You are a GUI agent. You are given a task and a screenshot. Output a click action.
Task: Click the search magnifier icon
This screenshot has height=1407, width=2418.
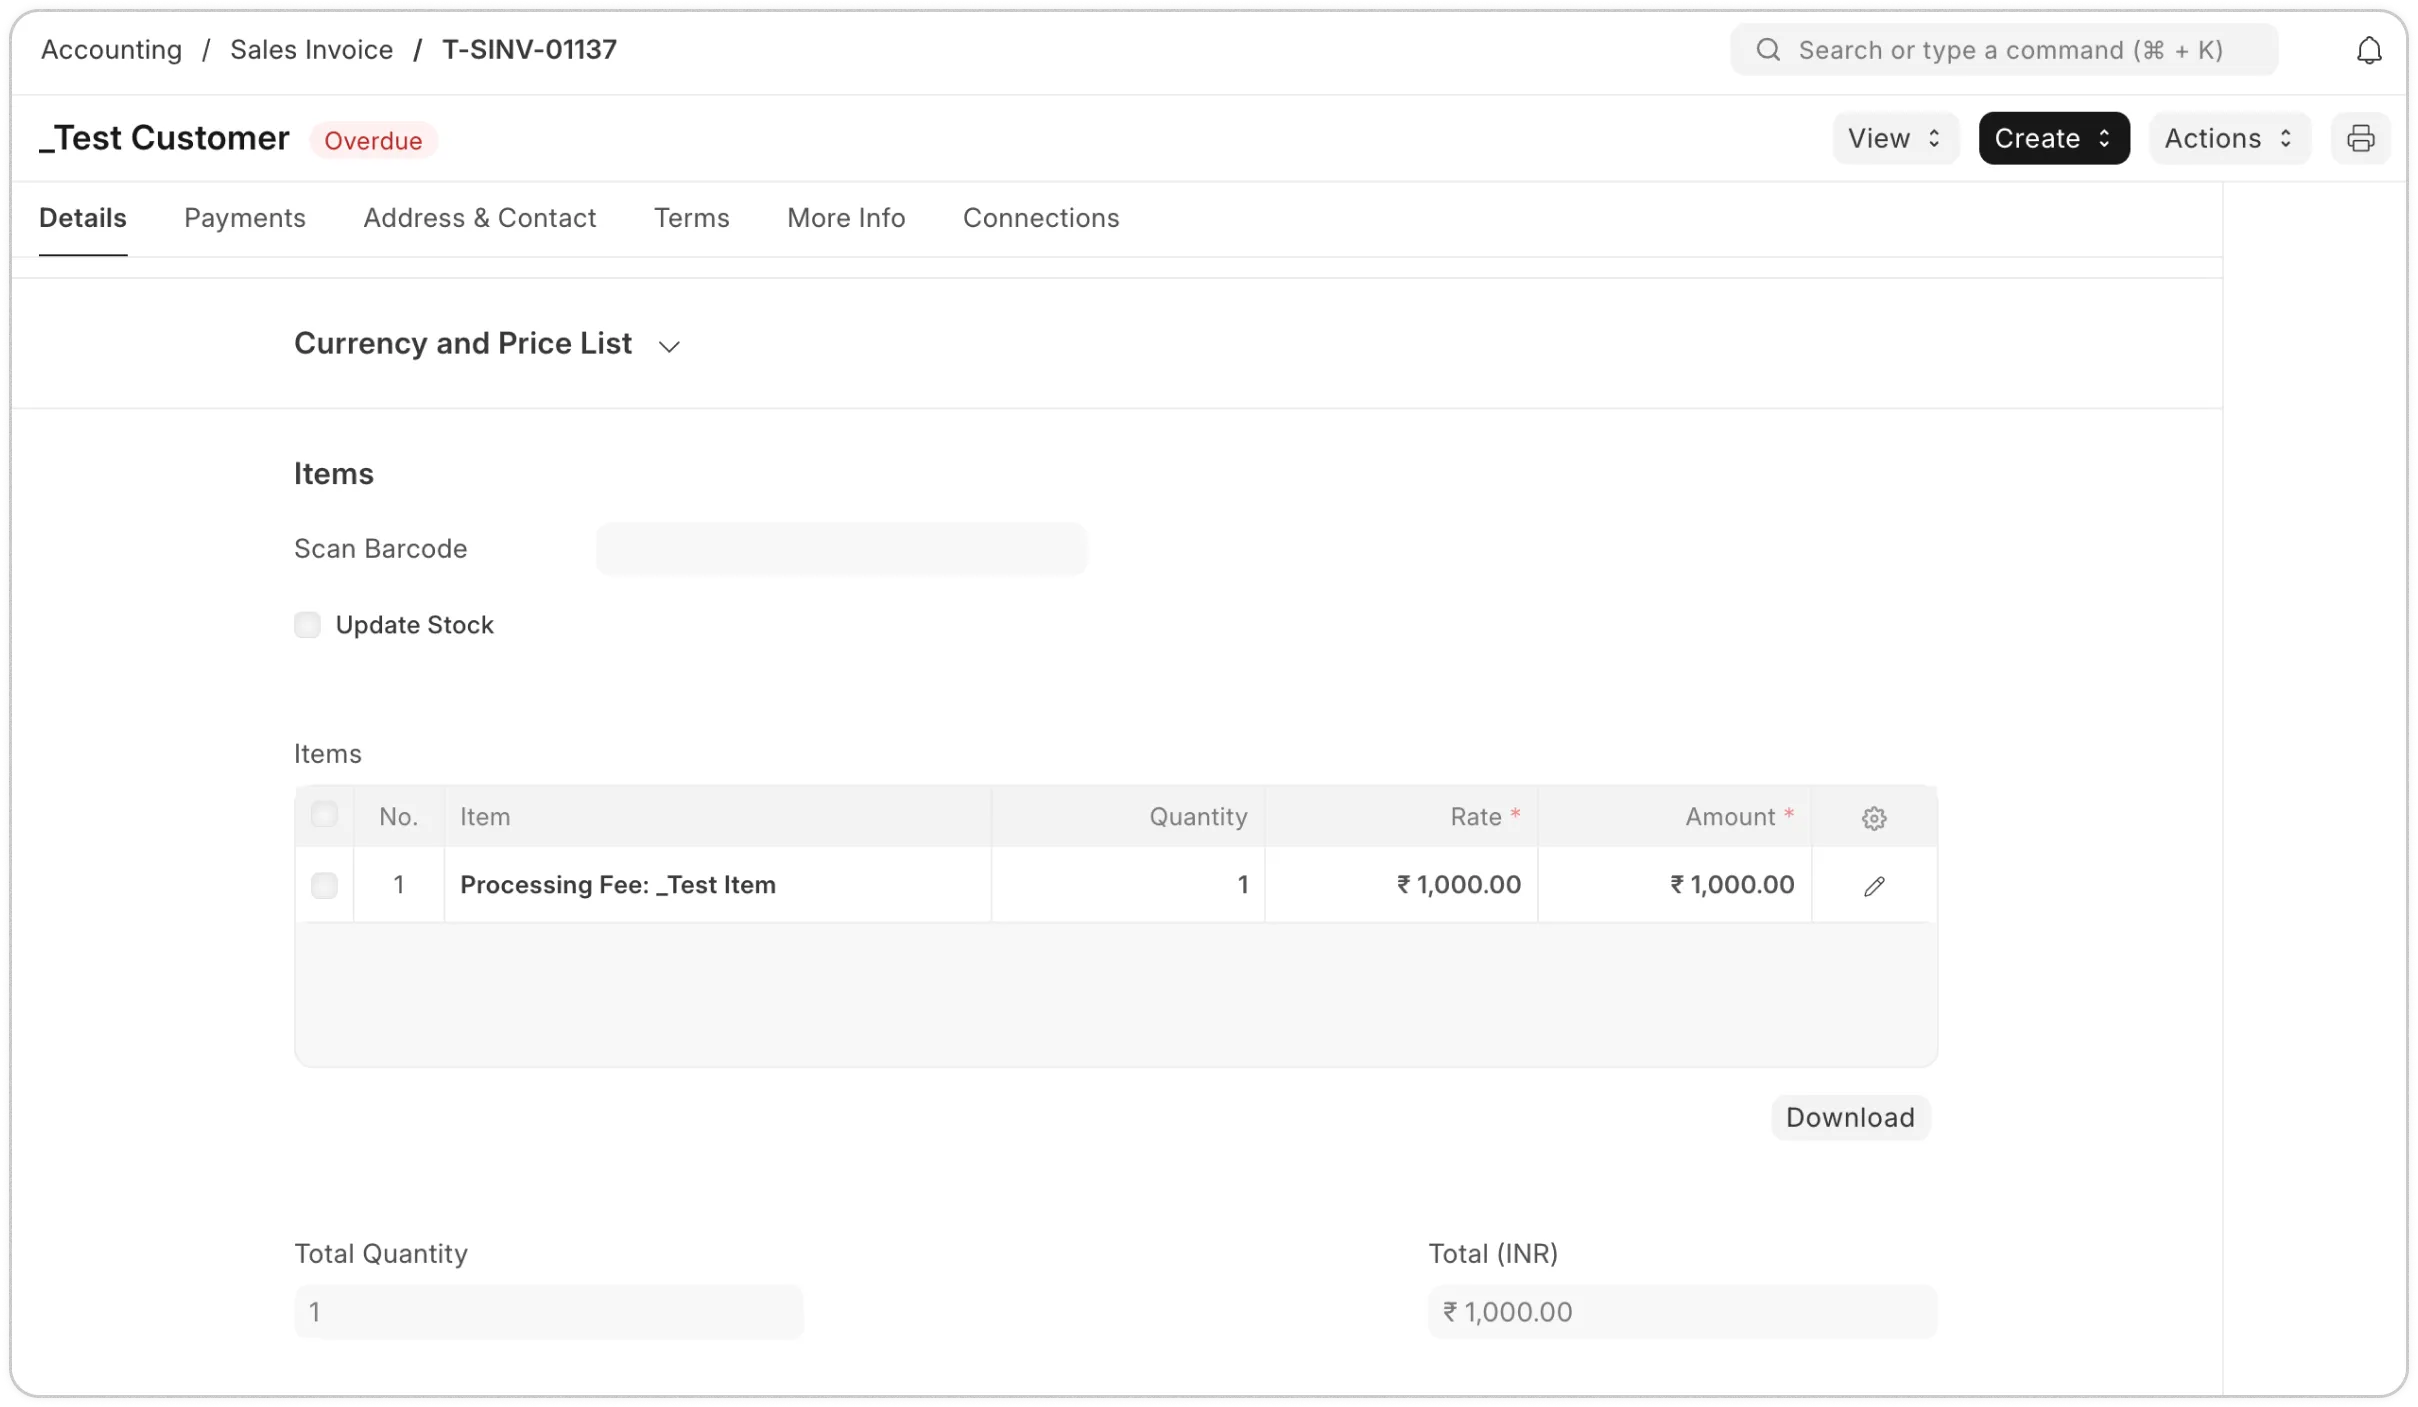(x=1768, y=50)
